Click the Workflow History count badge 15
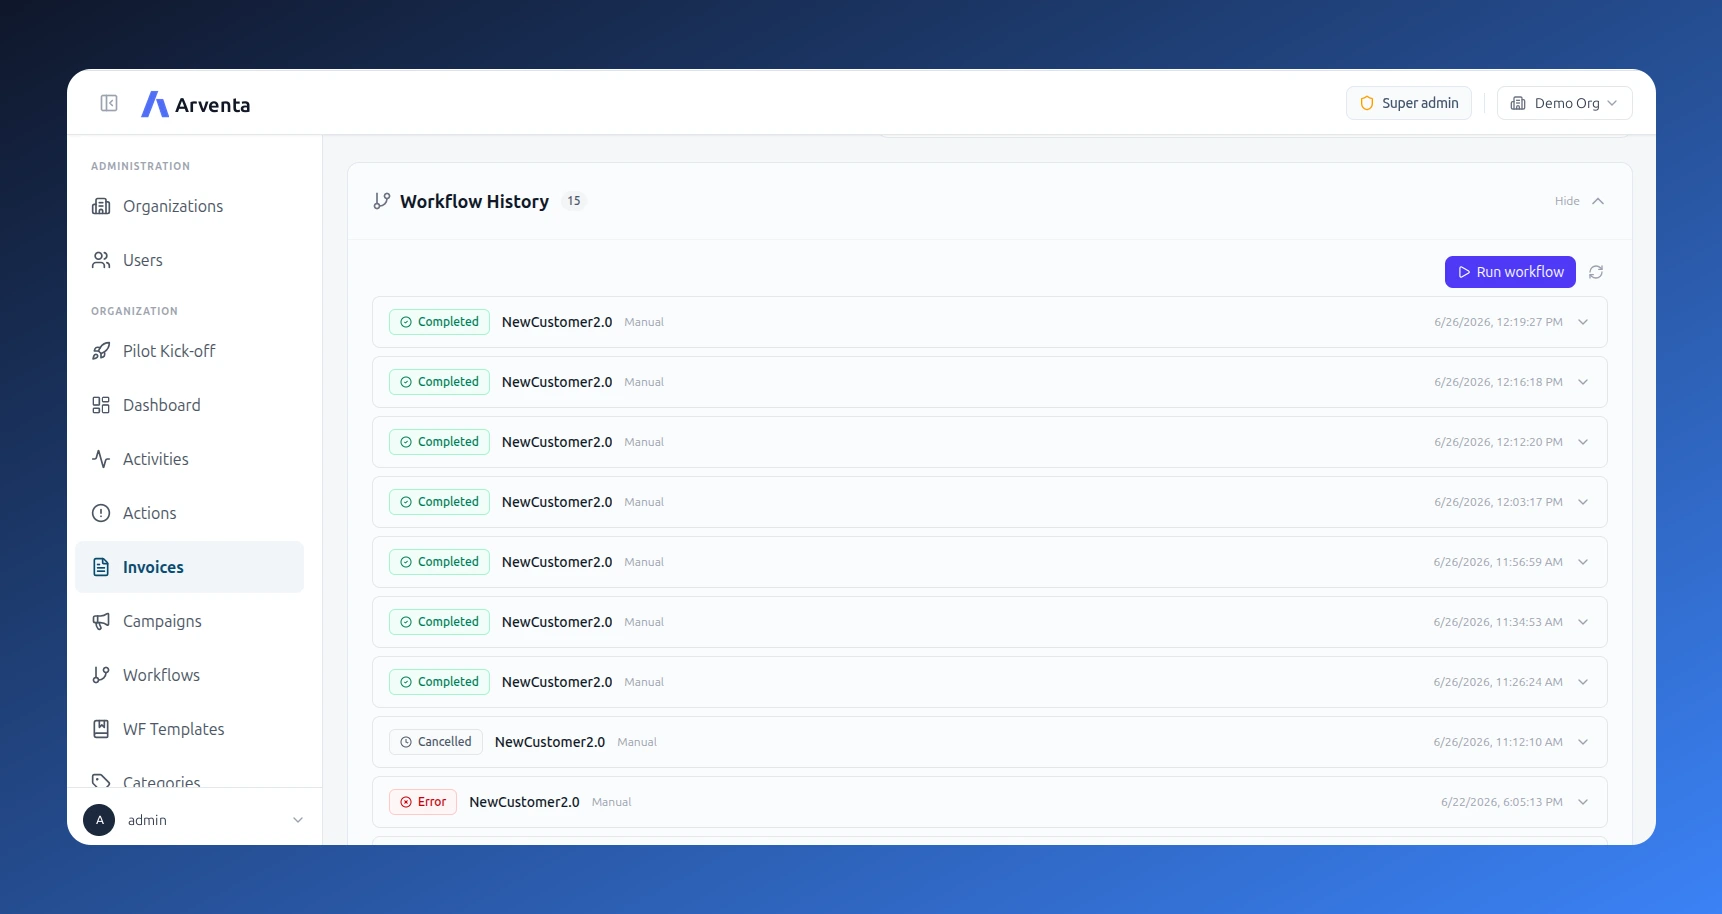1722x914 pixels. coord(574,201)
